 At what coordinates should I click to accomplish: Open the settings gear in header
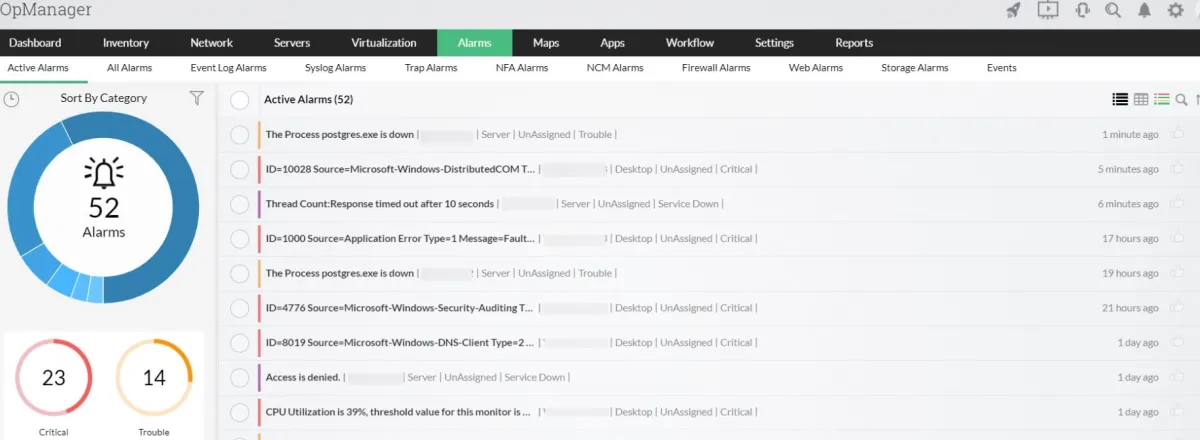[1176, 11]
